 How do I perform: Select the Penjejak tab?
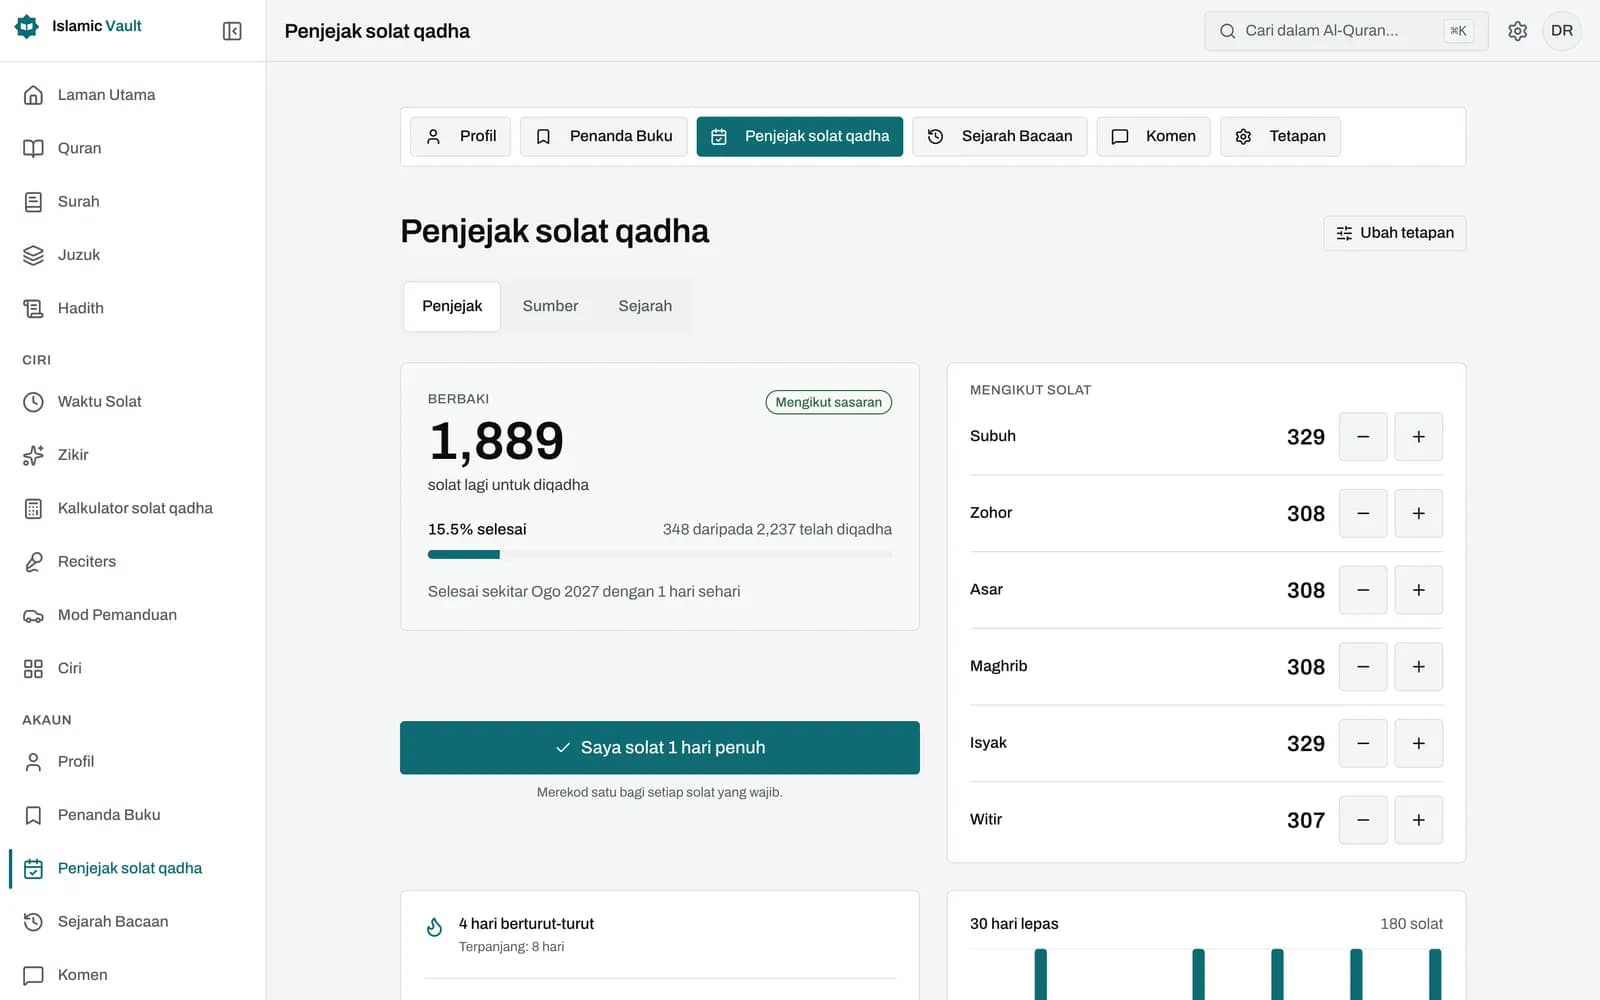452,306
